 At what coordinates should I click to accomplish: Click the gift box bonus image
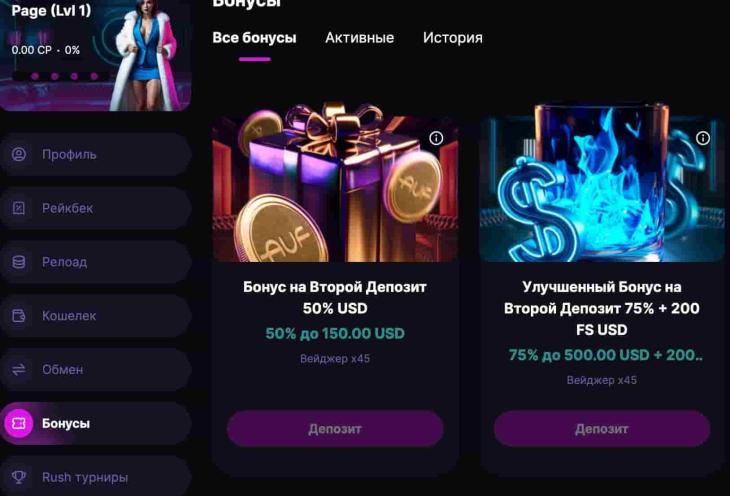pos(335,184)
